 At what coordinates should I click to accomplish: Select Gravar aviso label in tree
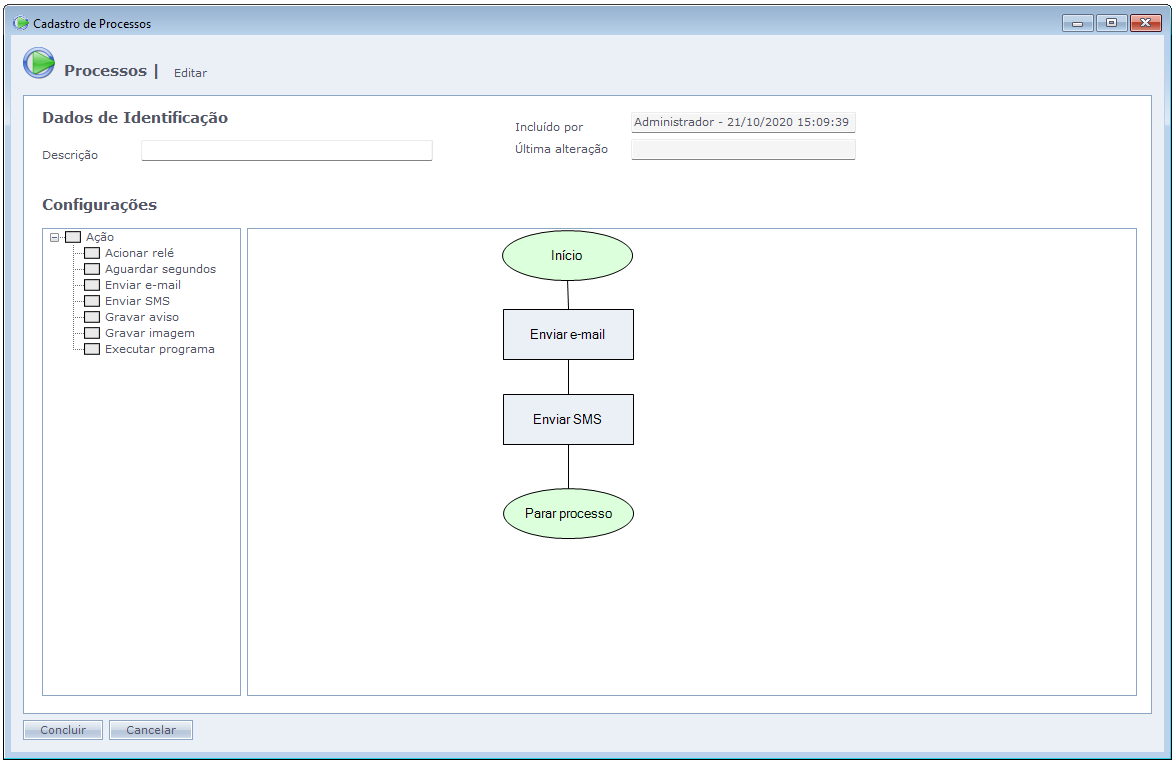point(142,317)
